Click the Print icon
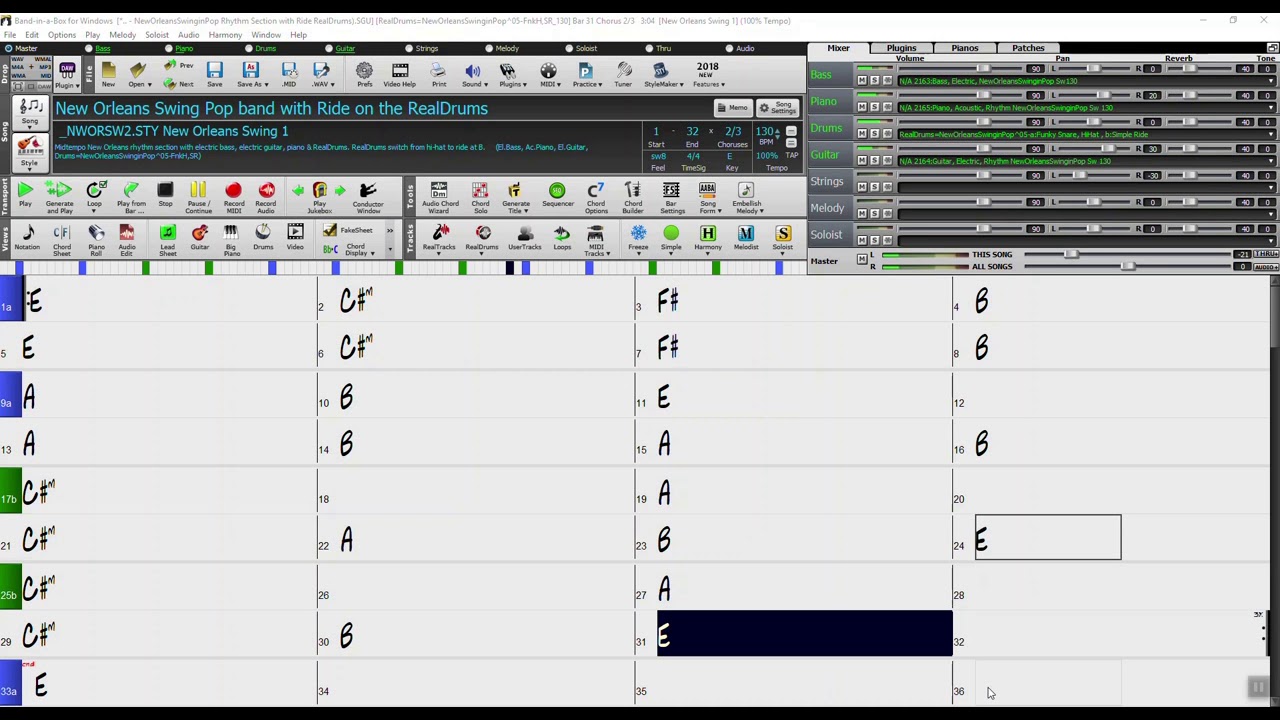 [438, 73]
